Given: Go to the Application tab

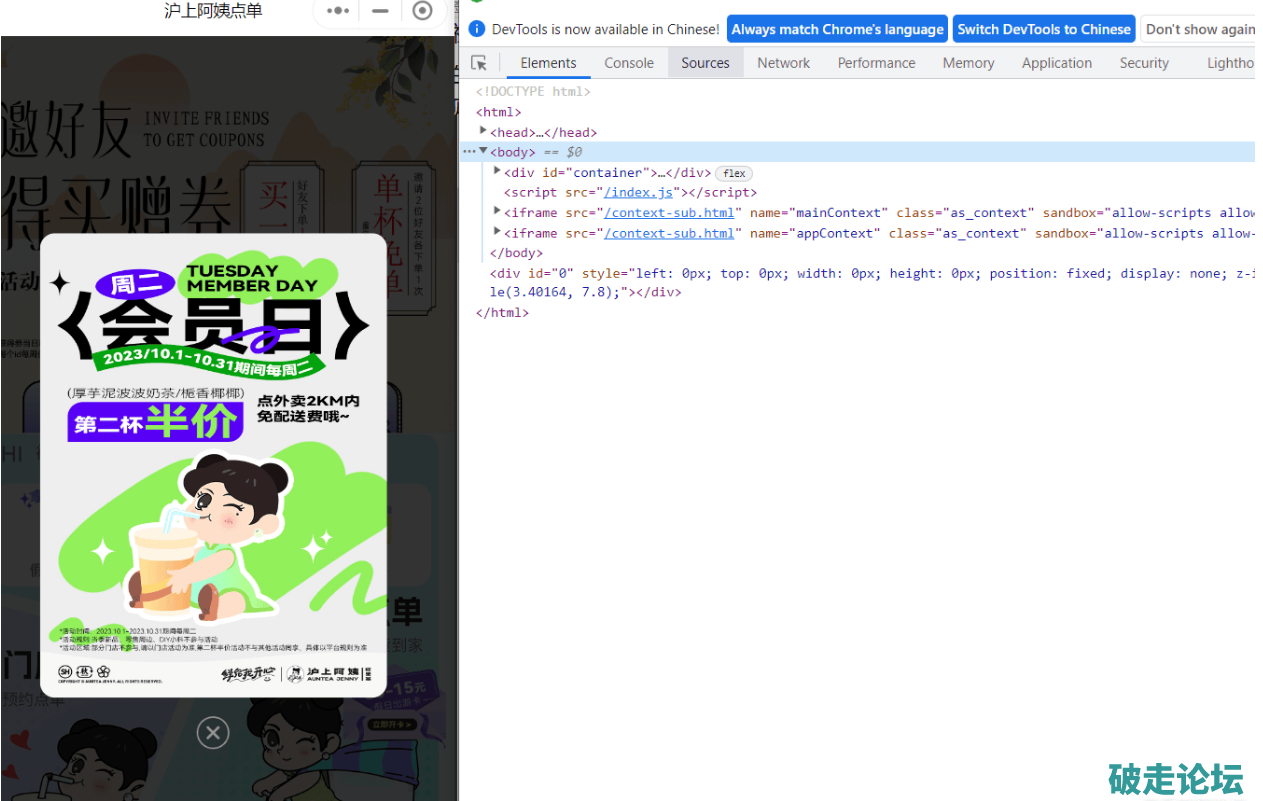Looking at the screenshot, I should [1056, 63].
